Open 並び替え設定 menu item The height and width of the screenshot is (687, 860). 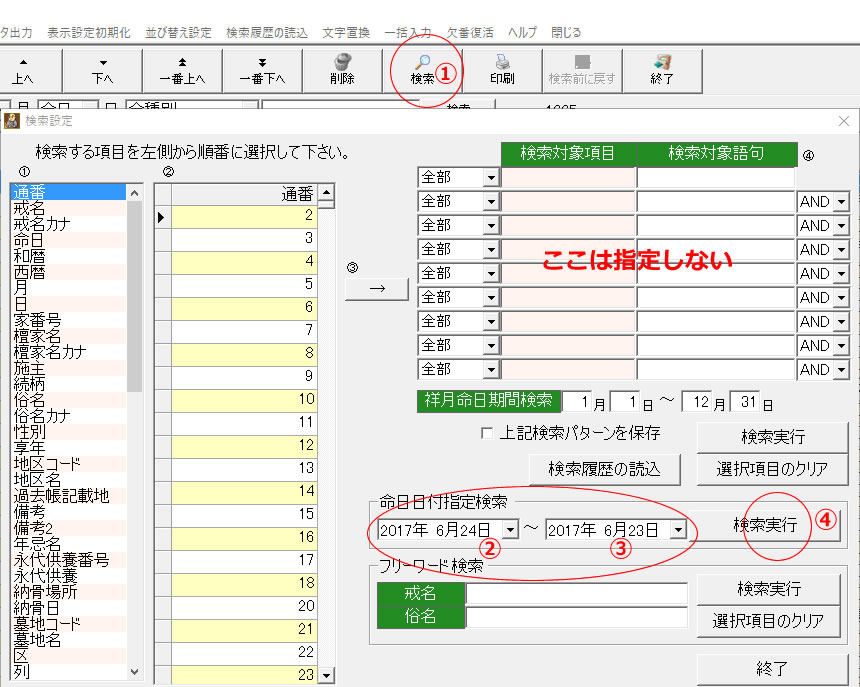click(x=178, y=32)
